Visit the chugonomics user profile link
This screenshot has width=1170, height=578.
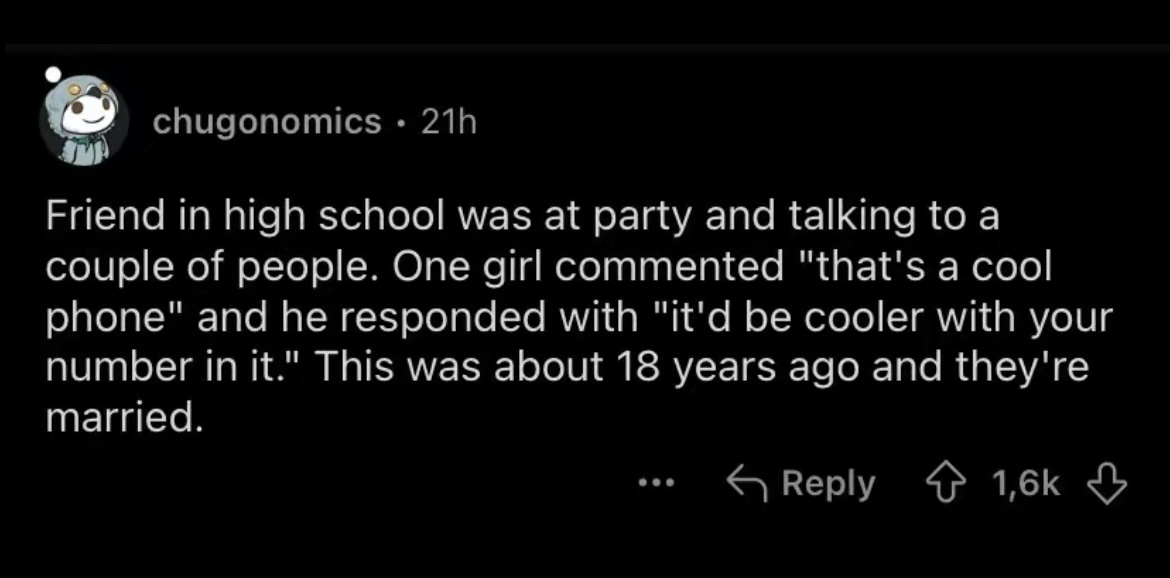coord(267,122)
